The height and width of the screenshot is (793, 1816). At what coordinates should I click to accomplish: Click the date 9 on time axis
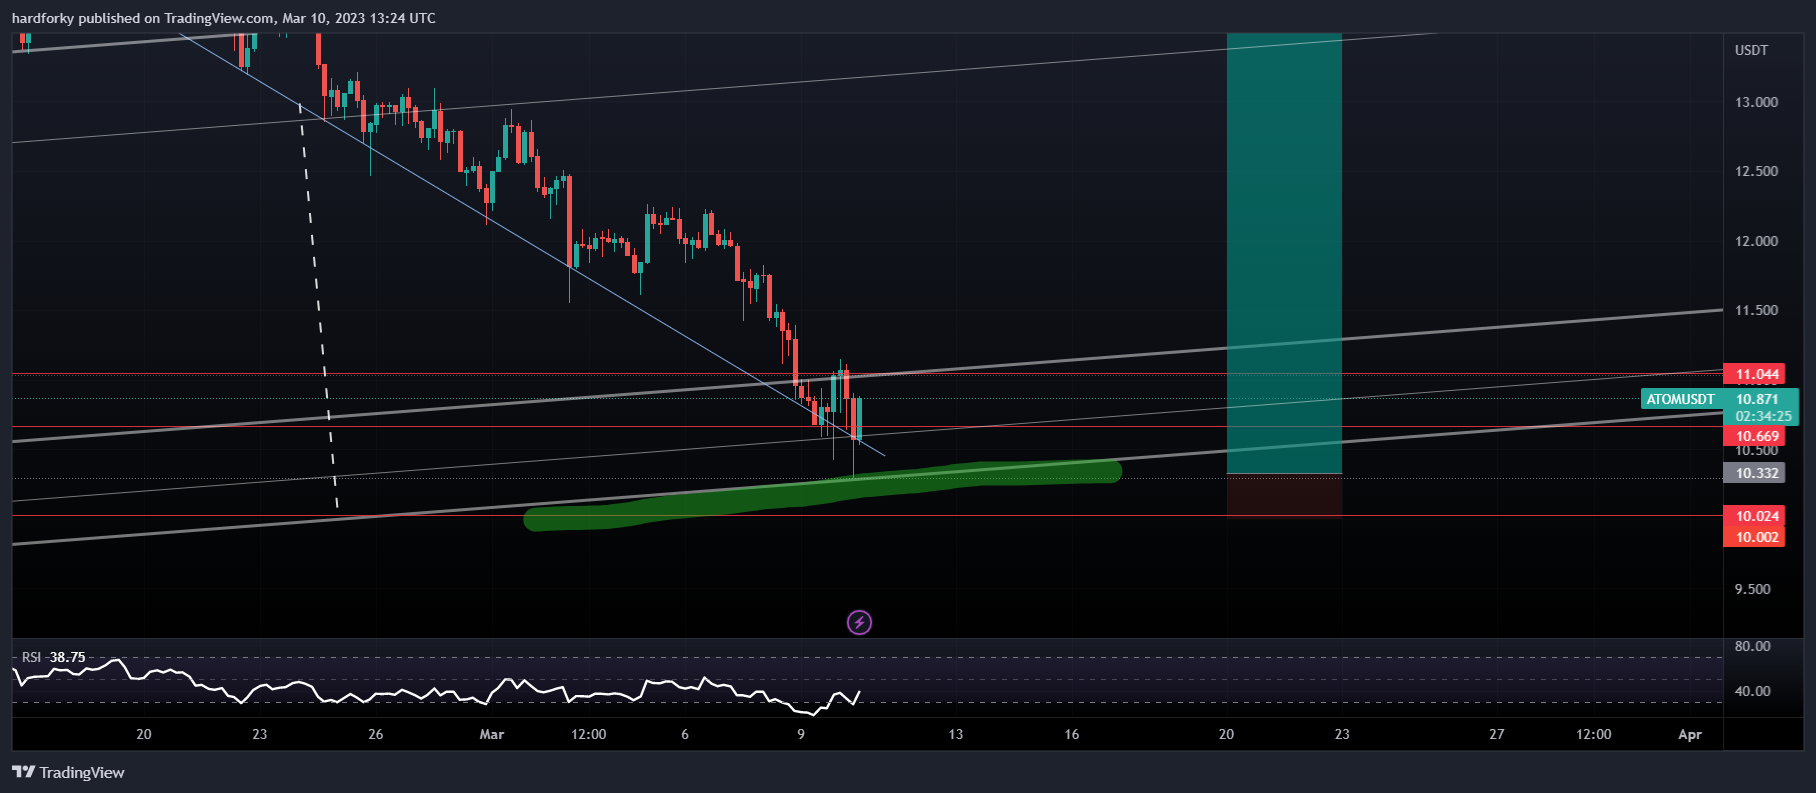(801, 734)
